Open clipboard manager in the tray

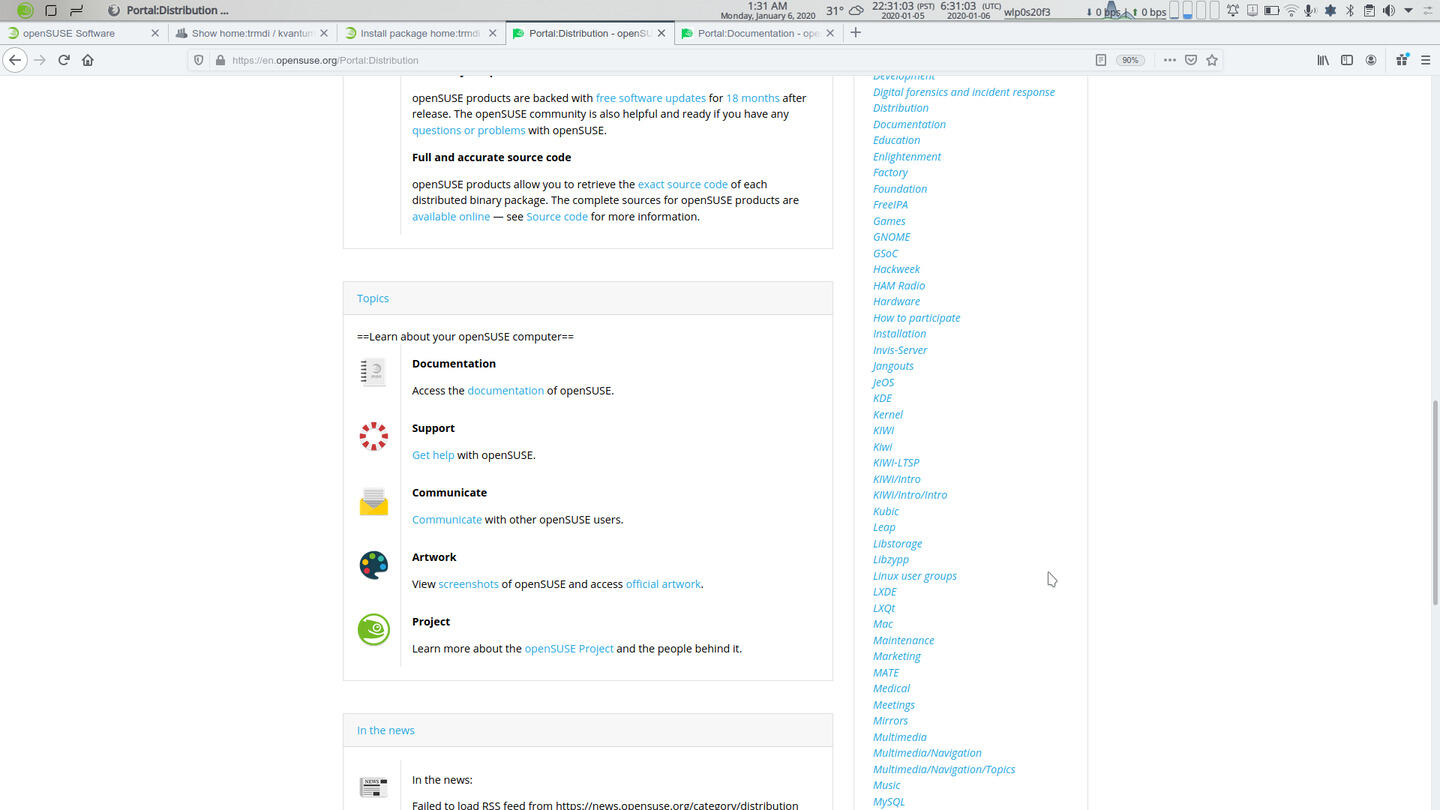click(1369, 11)
